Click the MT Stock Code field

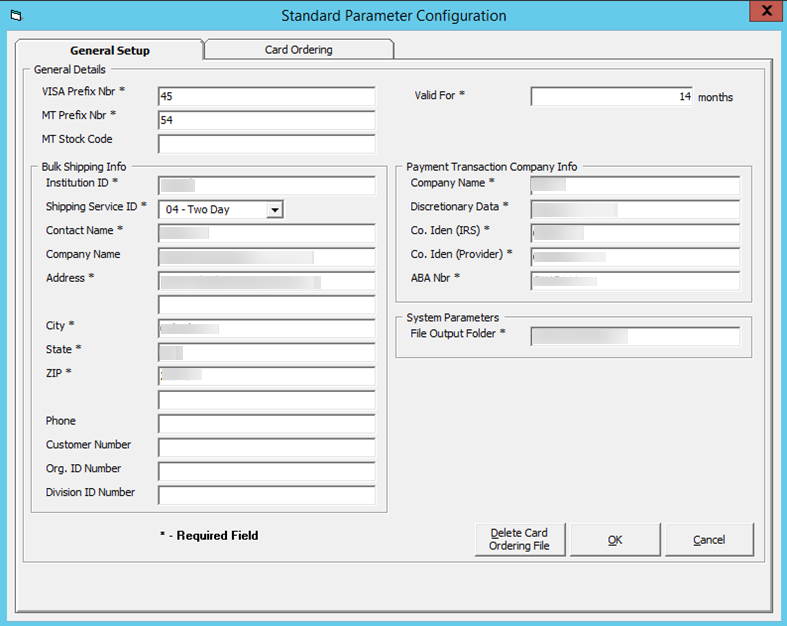(x=267, y=144)
